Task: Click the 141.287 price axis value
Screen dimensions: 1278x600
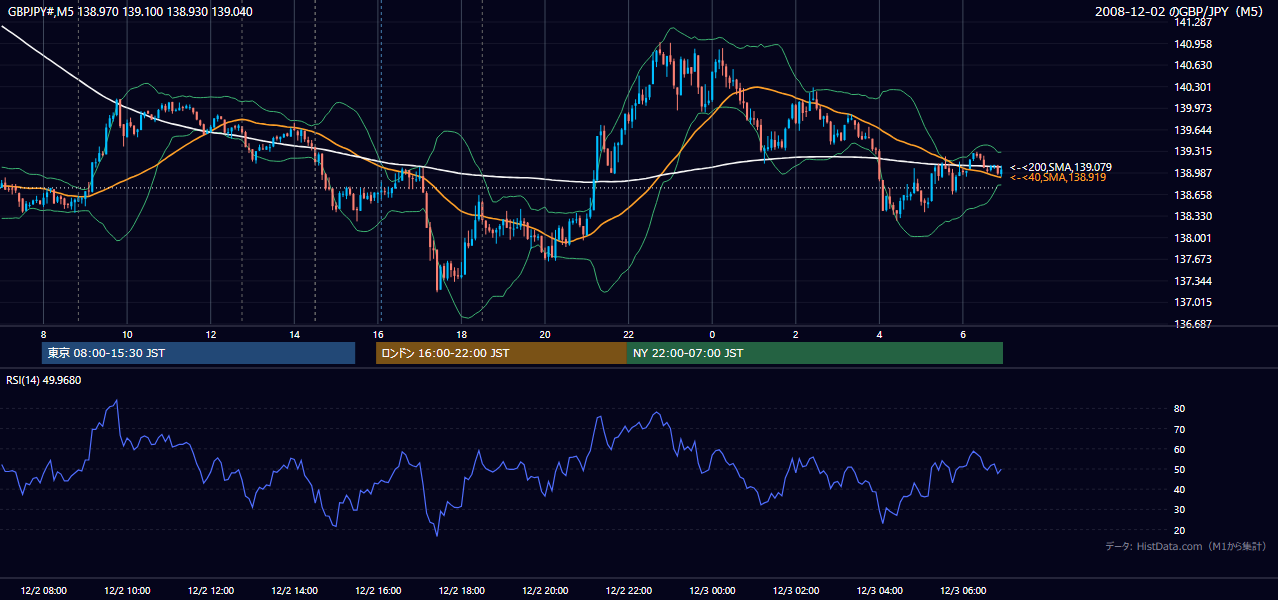Action: coord(1191,22)
